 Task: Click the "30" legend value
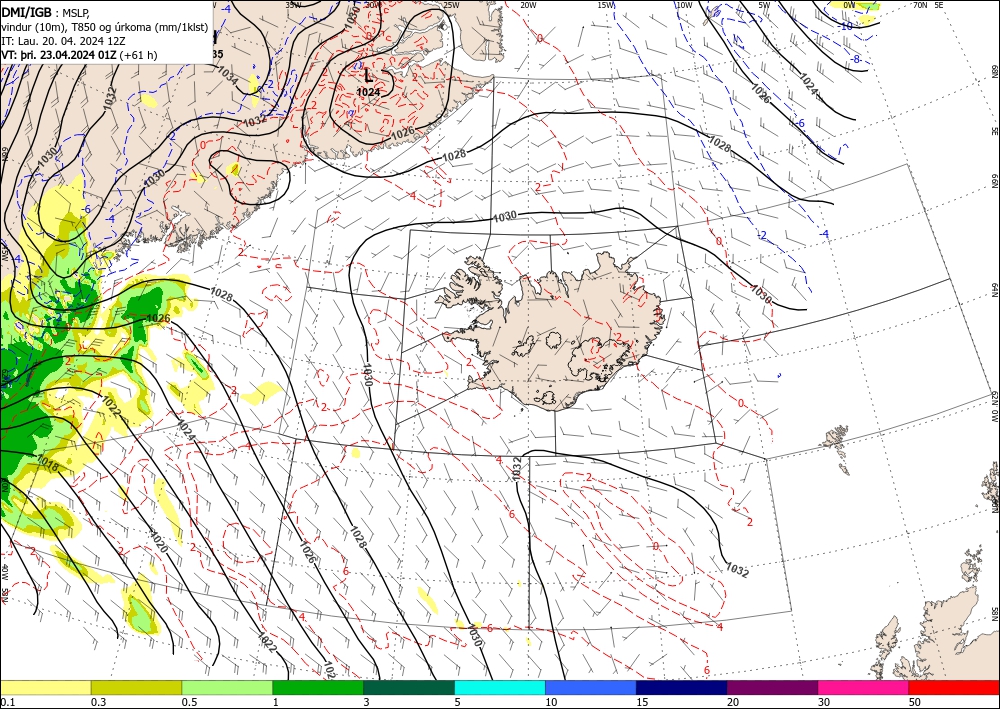[823, 702]
